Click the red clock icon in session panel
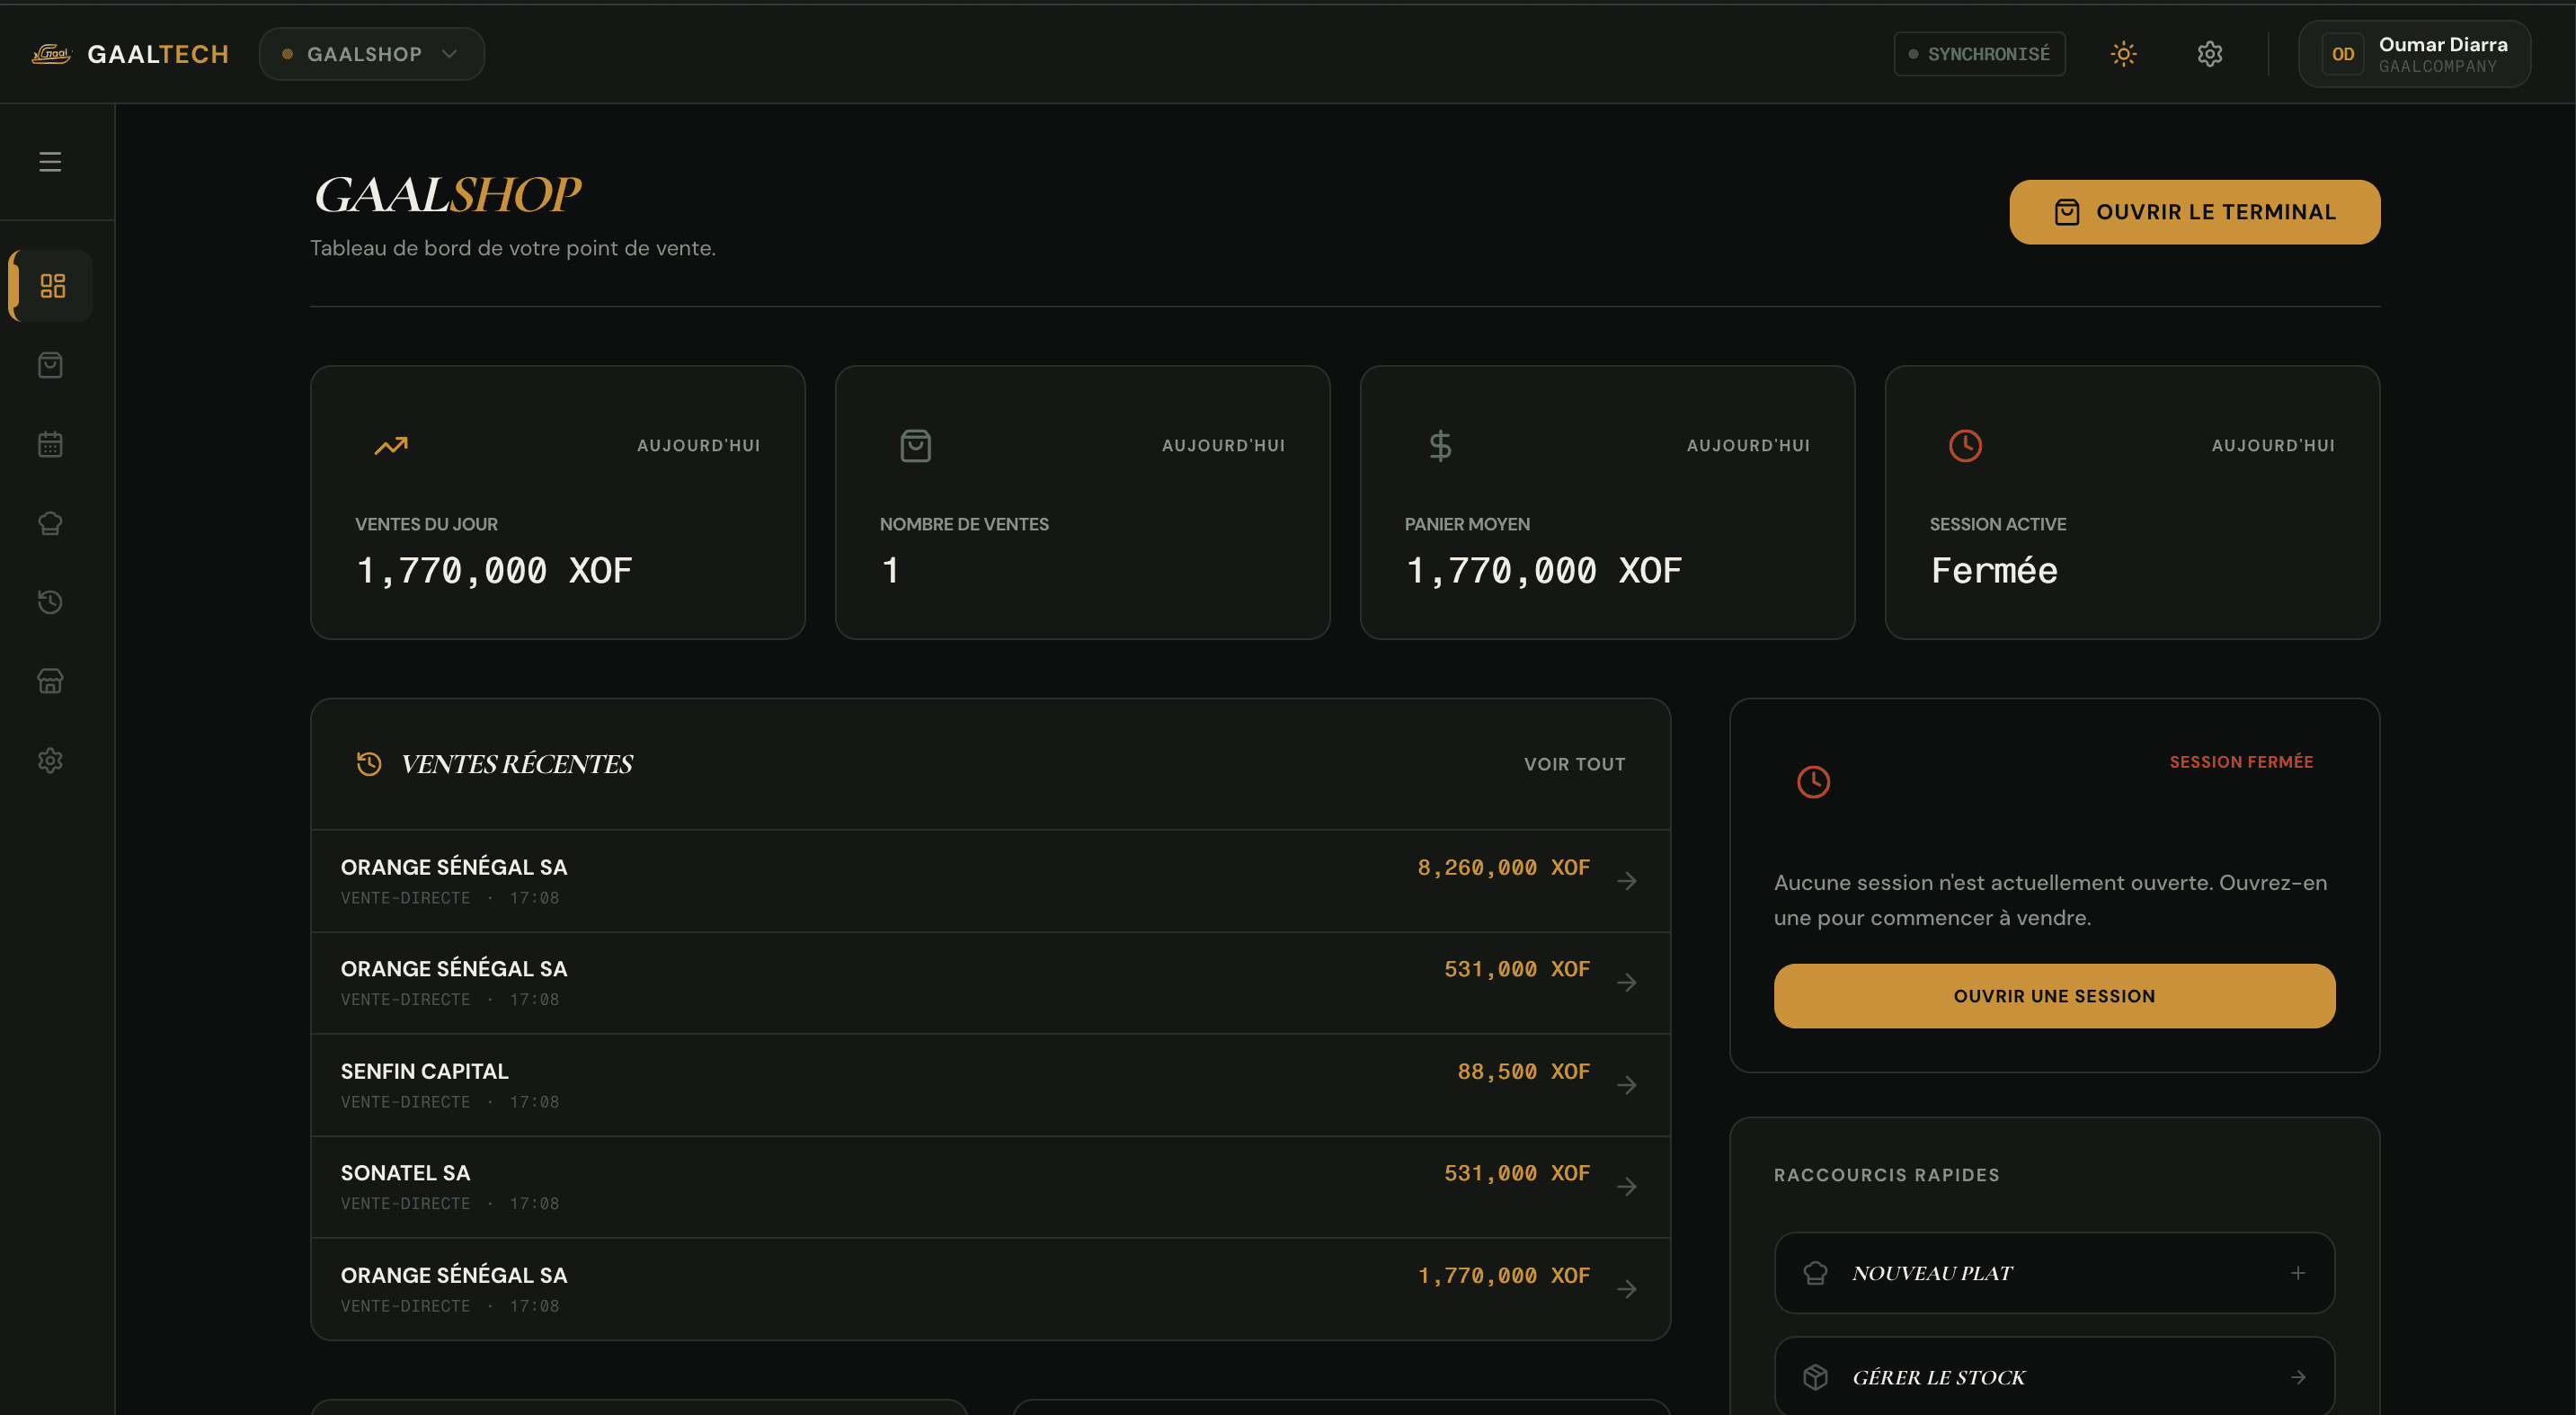 point(1813,781)
